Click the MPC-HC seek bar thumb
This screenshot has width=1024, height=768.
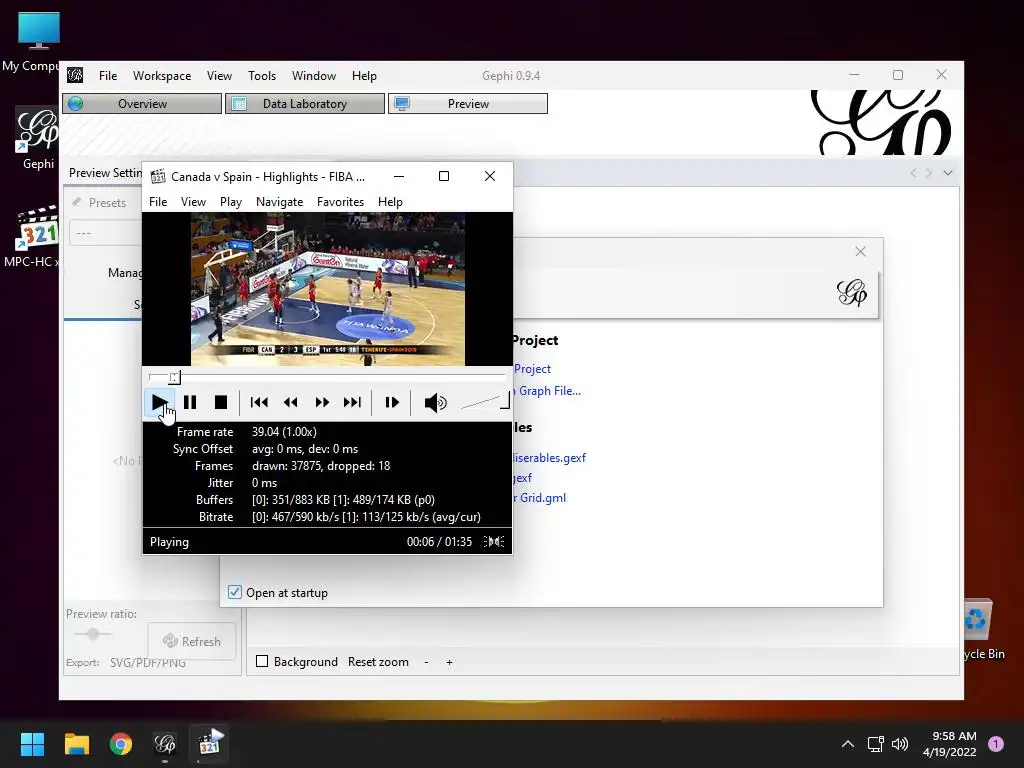(x=174, y=377)
